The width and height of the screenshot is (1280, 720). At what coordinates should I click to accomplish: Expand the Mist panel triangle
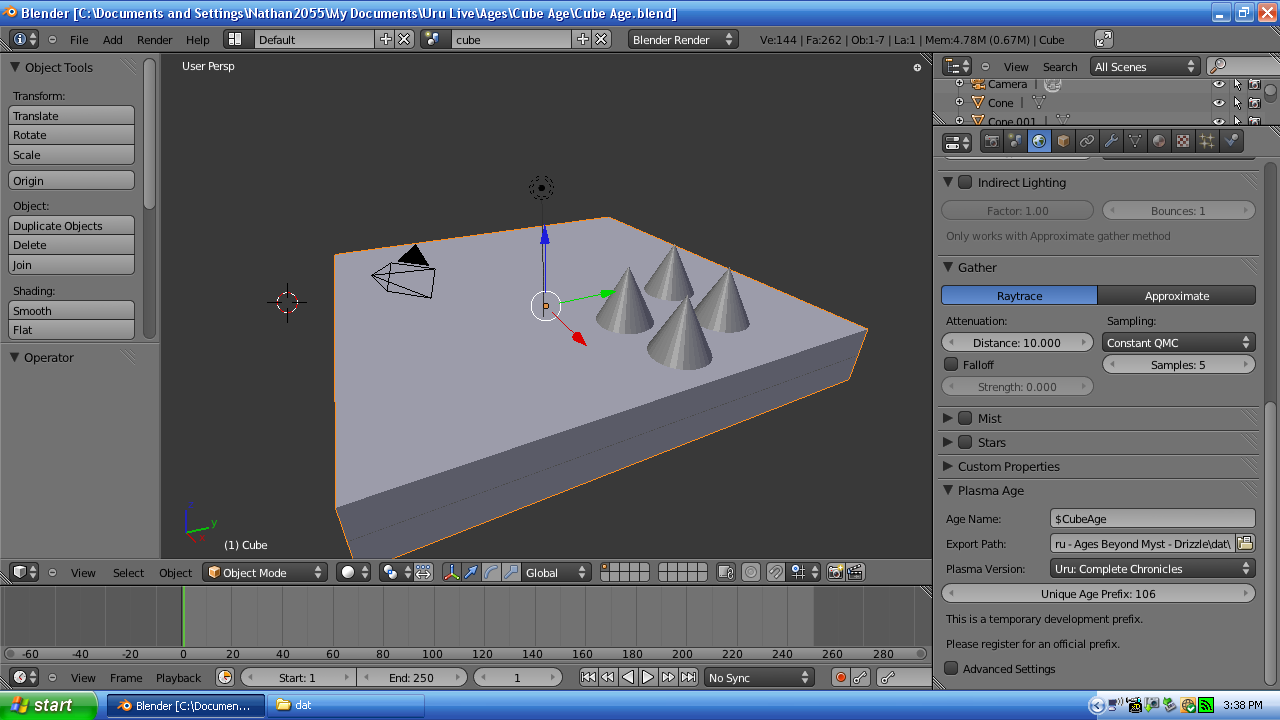click(x=948, y=418)
